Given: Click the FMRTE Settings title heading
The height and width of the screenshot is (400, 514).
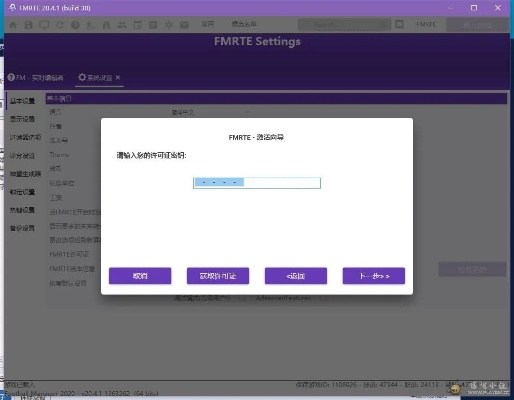Looking at the screenshot, I should pos(257,41).
